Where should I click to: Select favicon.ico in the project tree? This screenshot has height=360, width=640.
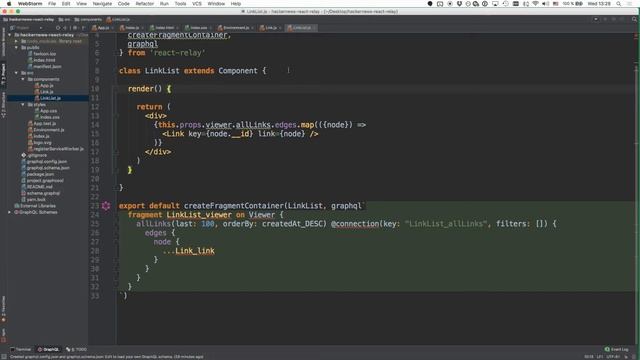(x=44, y=54)
